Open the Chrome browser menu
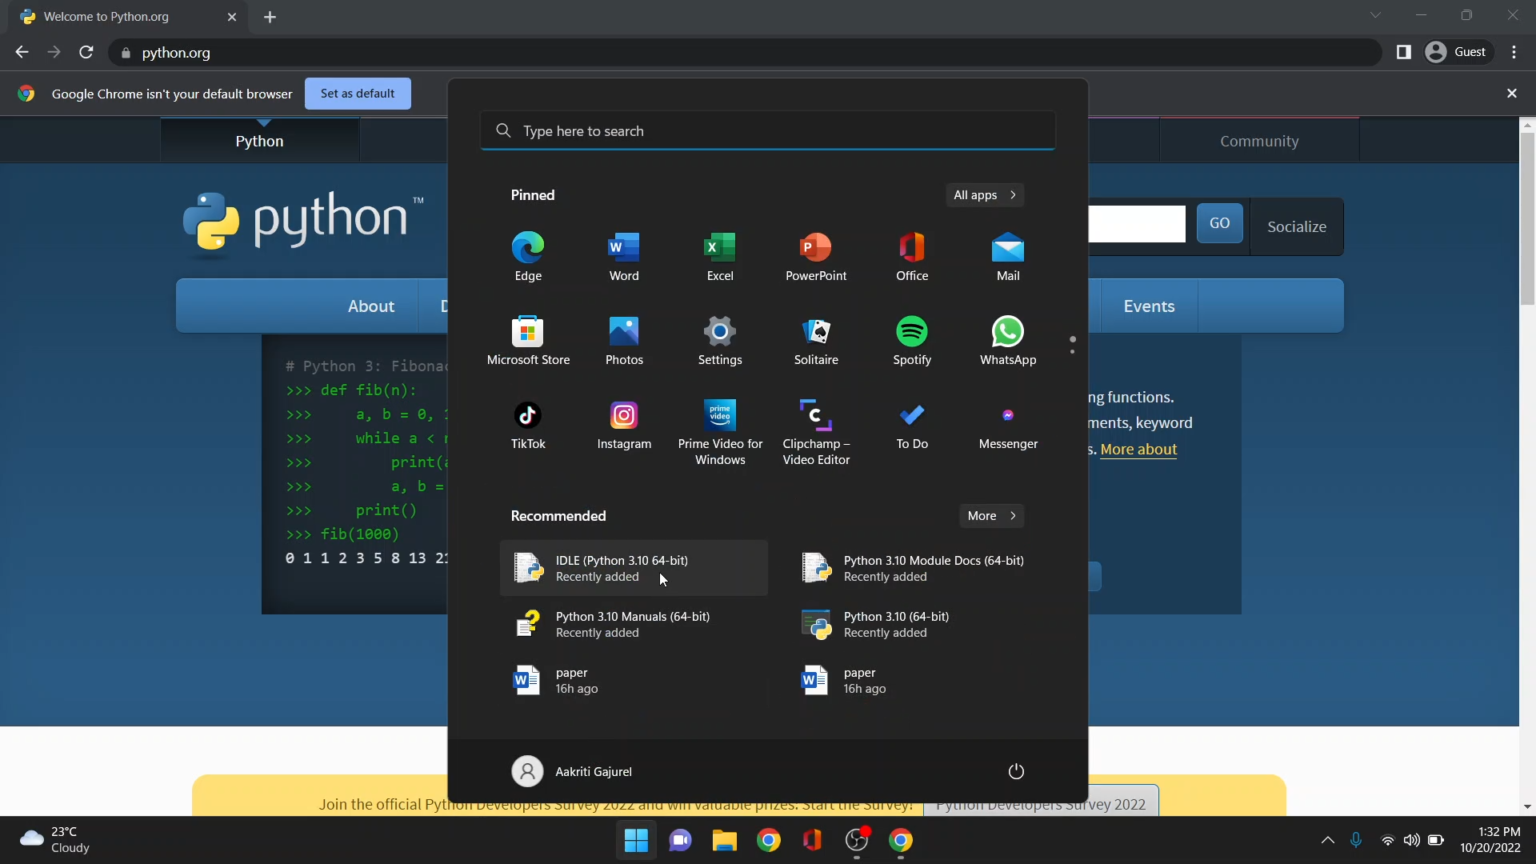This screenshot has height=864, width=1536. (1515, 52)
